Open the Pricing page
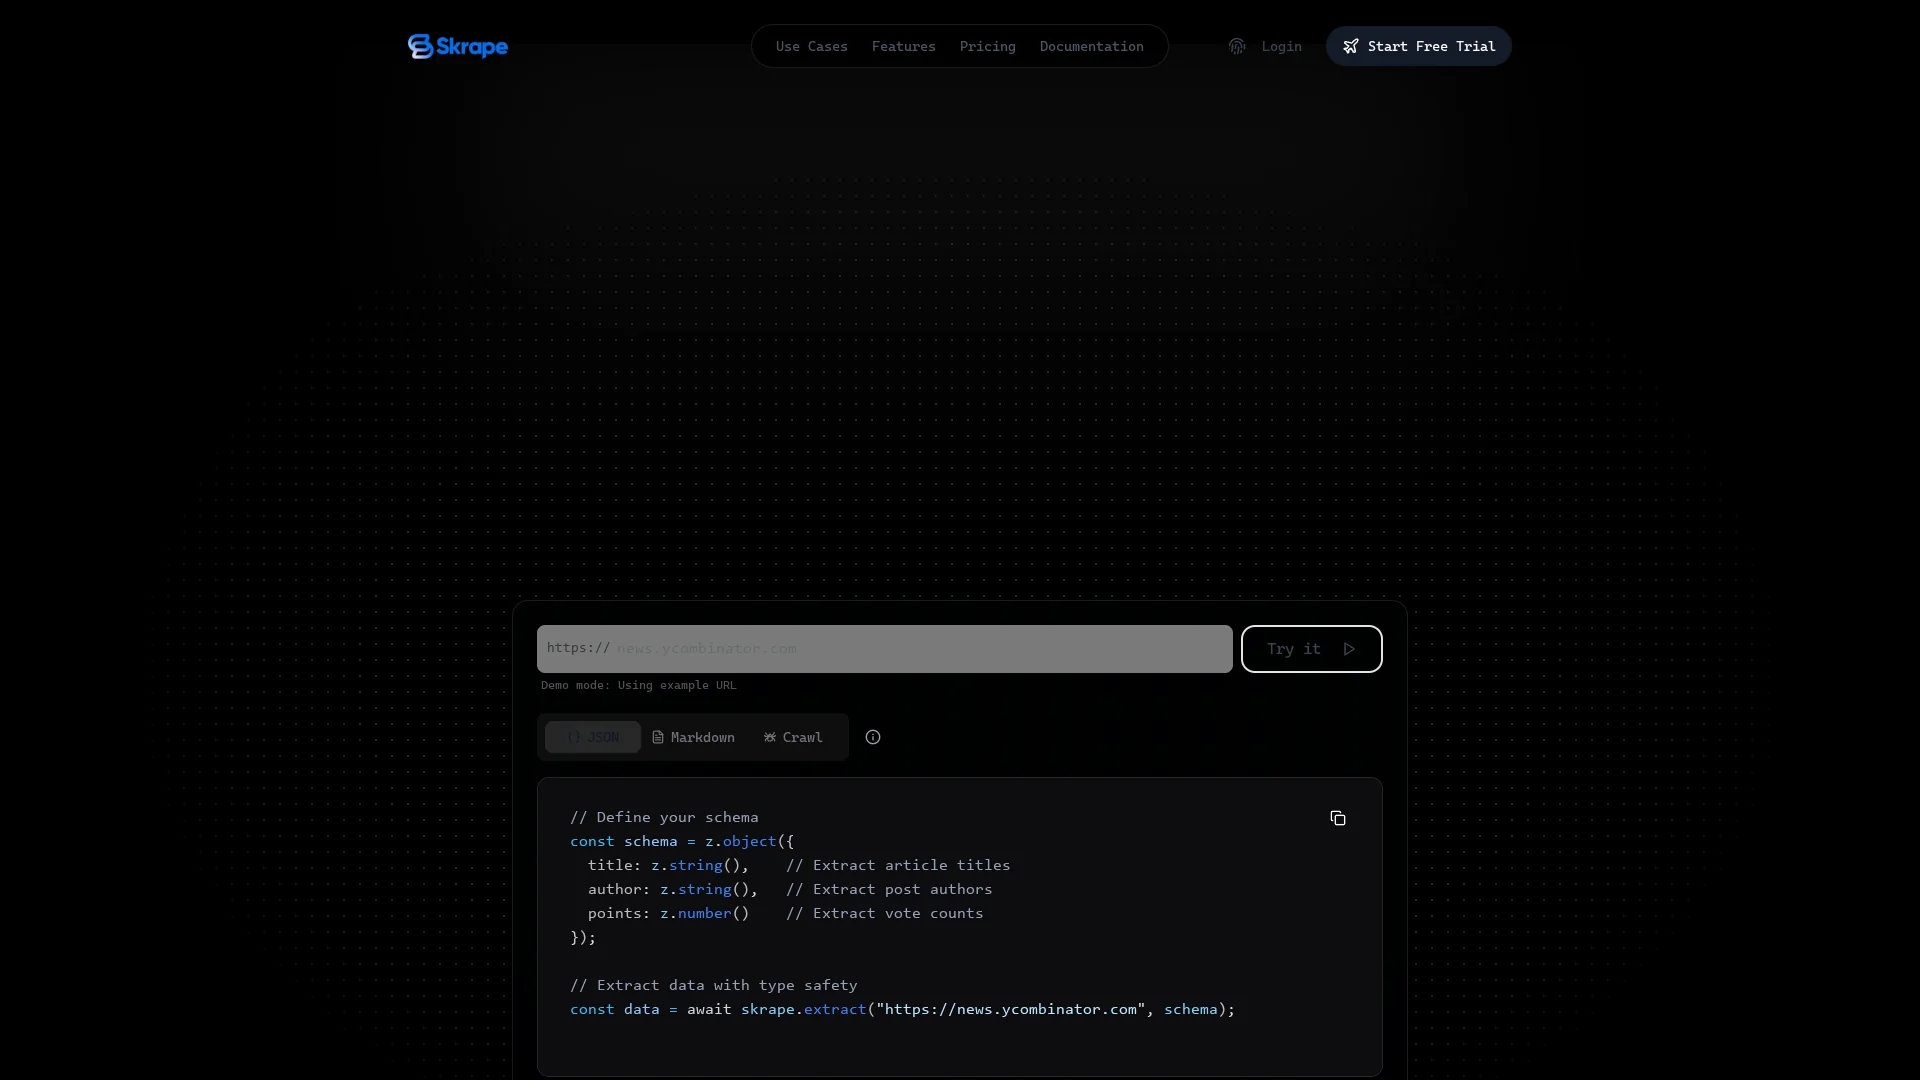 coord(987,46)
